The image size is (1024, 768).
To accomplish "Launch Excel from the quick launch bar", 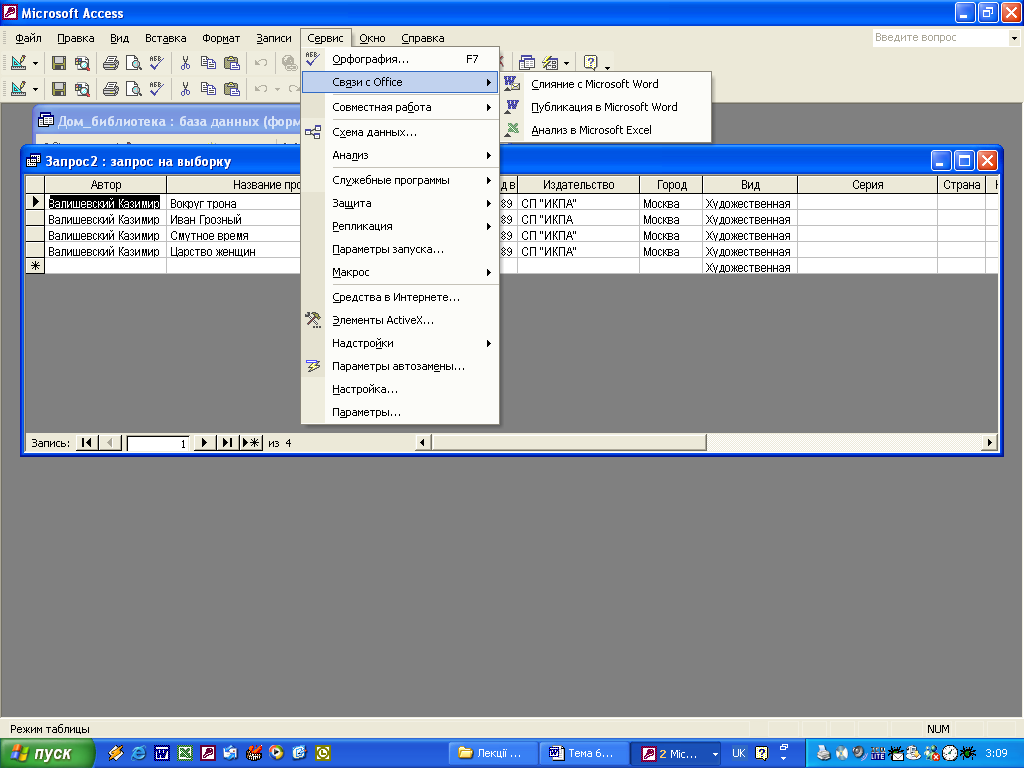I will point(185,753).
